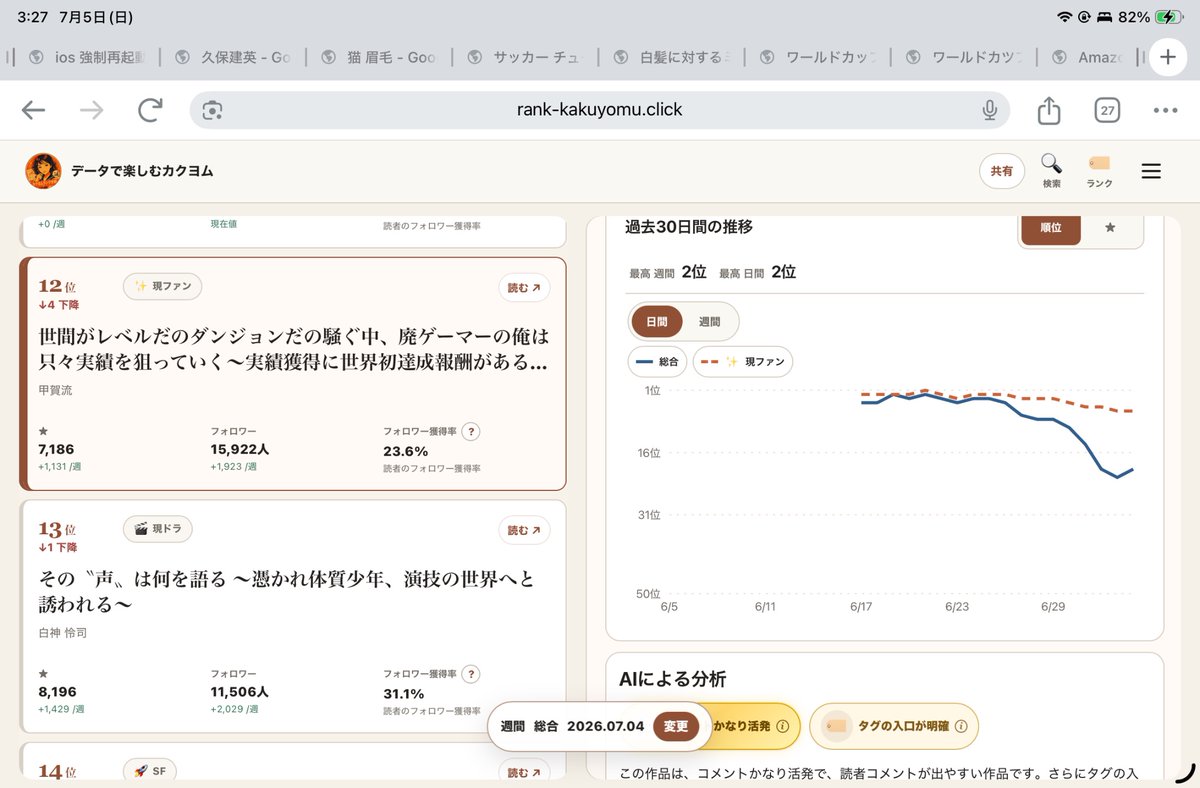Click the 過去30日間の推移 heading
The height and width of the screenshot is (788, 1200).
click(689, 227)
